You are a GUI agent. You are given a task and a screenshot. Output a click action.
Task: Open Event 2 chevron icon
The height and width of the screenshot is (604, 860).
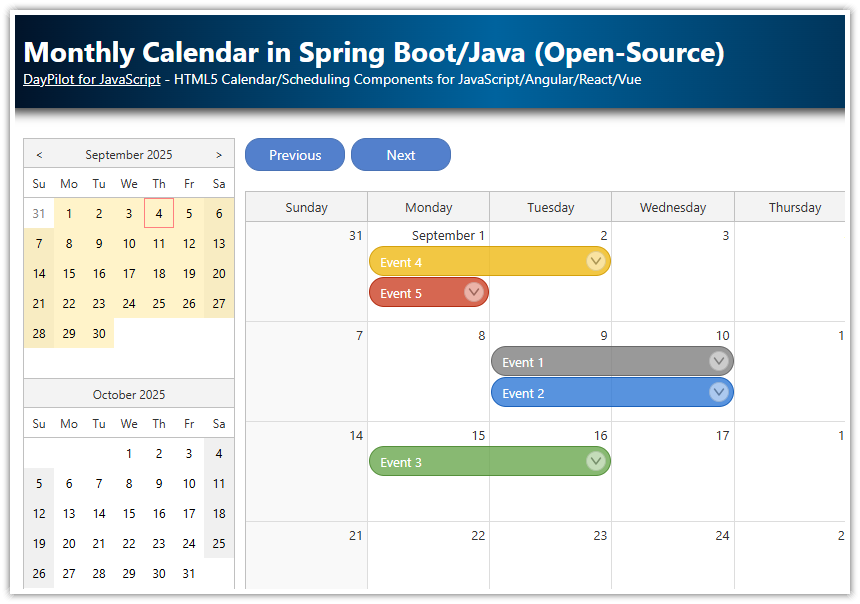click(x=719, y=392)
